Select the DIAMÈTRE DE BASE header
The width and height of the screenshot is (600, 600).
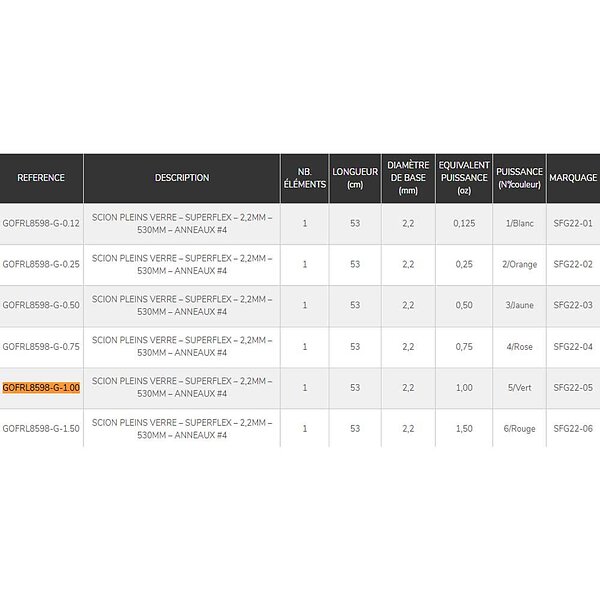[x=408, y=178]
